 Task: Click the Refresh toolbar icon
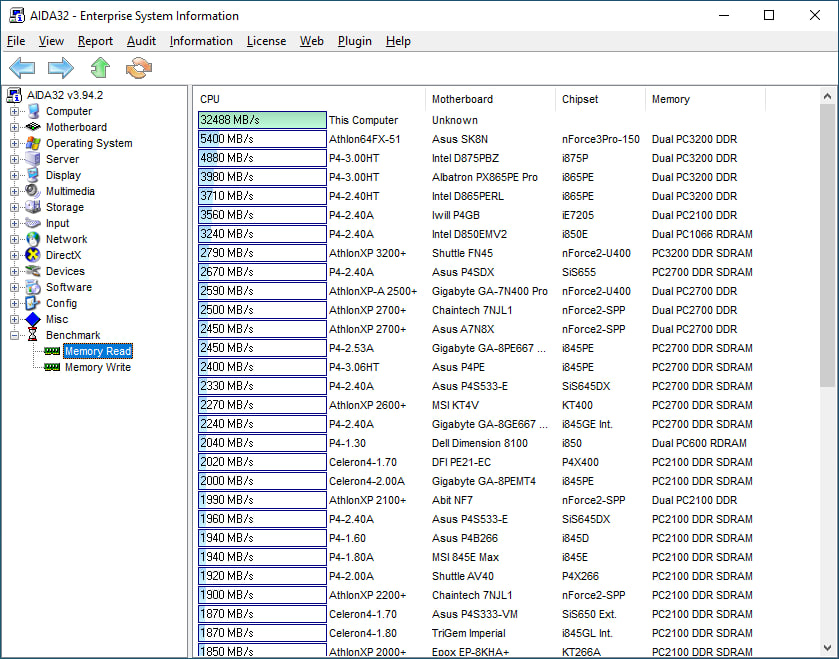[x=138, y=68]
